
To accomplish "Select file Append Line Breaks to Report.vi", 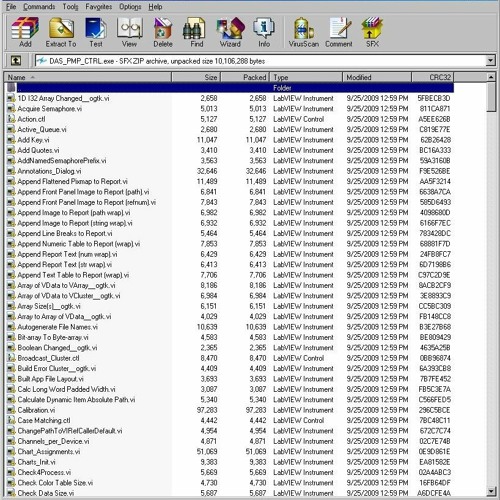I will click(65, 233).
